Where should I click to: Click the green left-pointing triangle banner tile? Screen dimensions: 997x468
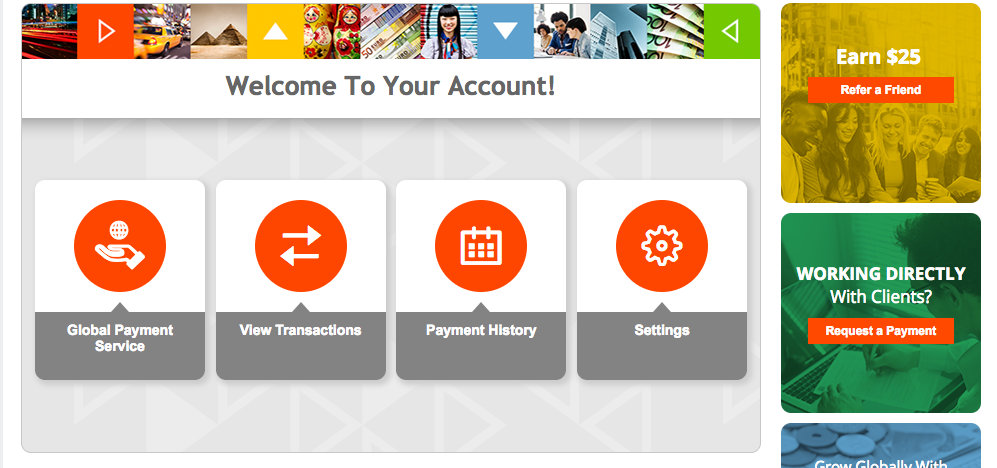(732, 31)
